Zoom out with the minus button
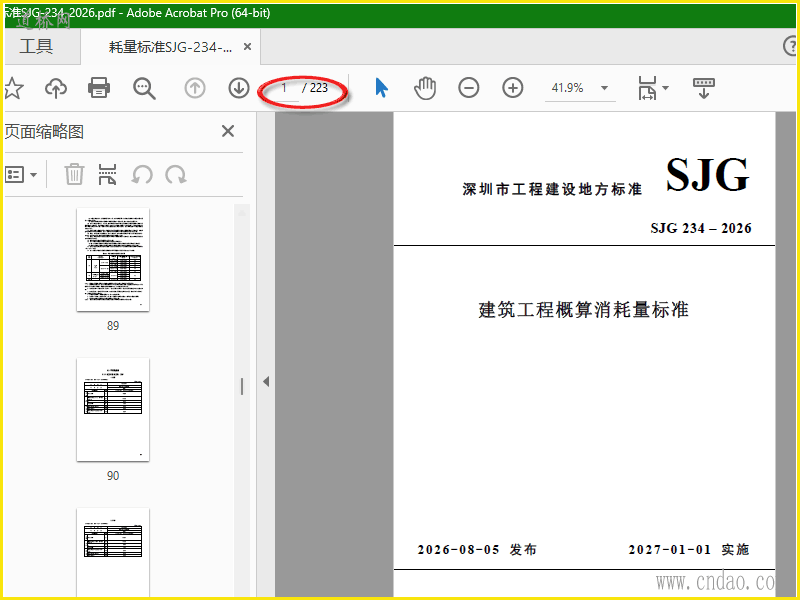Image resolution: width=800 pixels, height=600 pixels. [468, 88]
